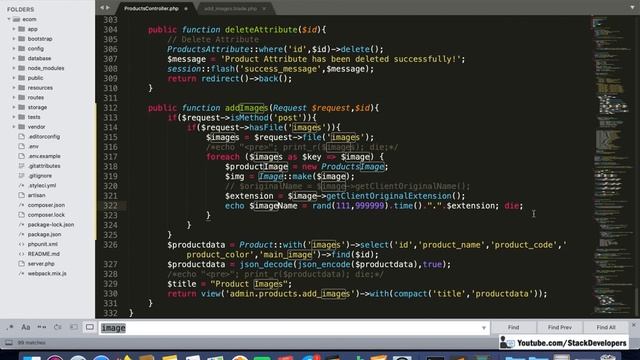Click the FOLDERS sidebar heading
Screen dimensions: 640x360
click(20, 9)
